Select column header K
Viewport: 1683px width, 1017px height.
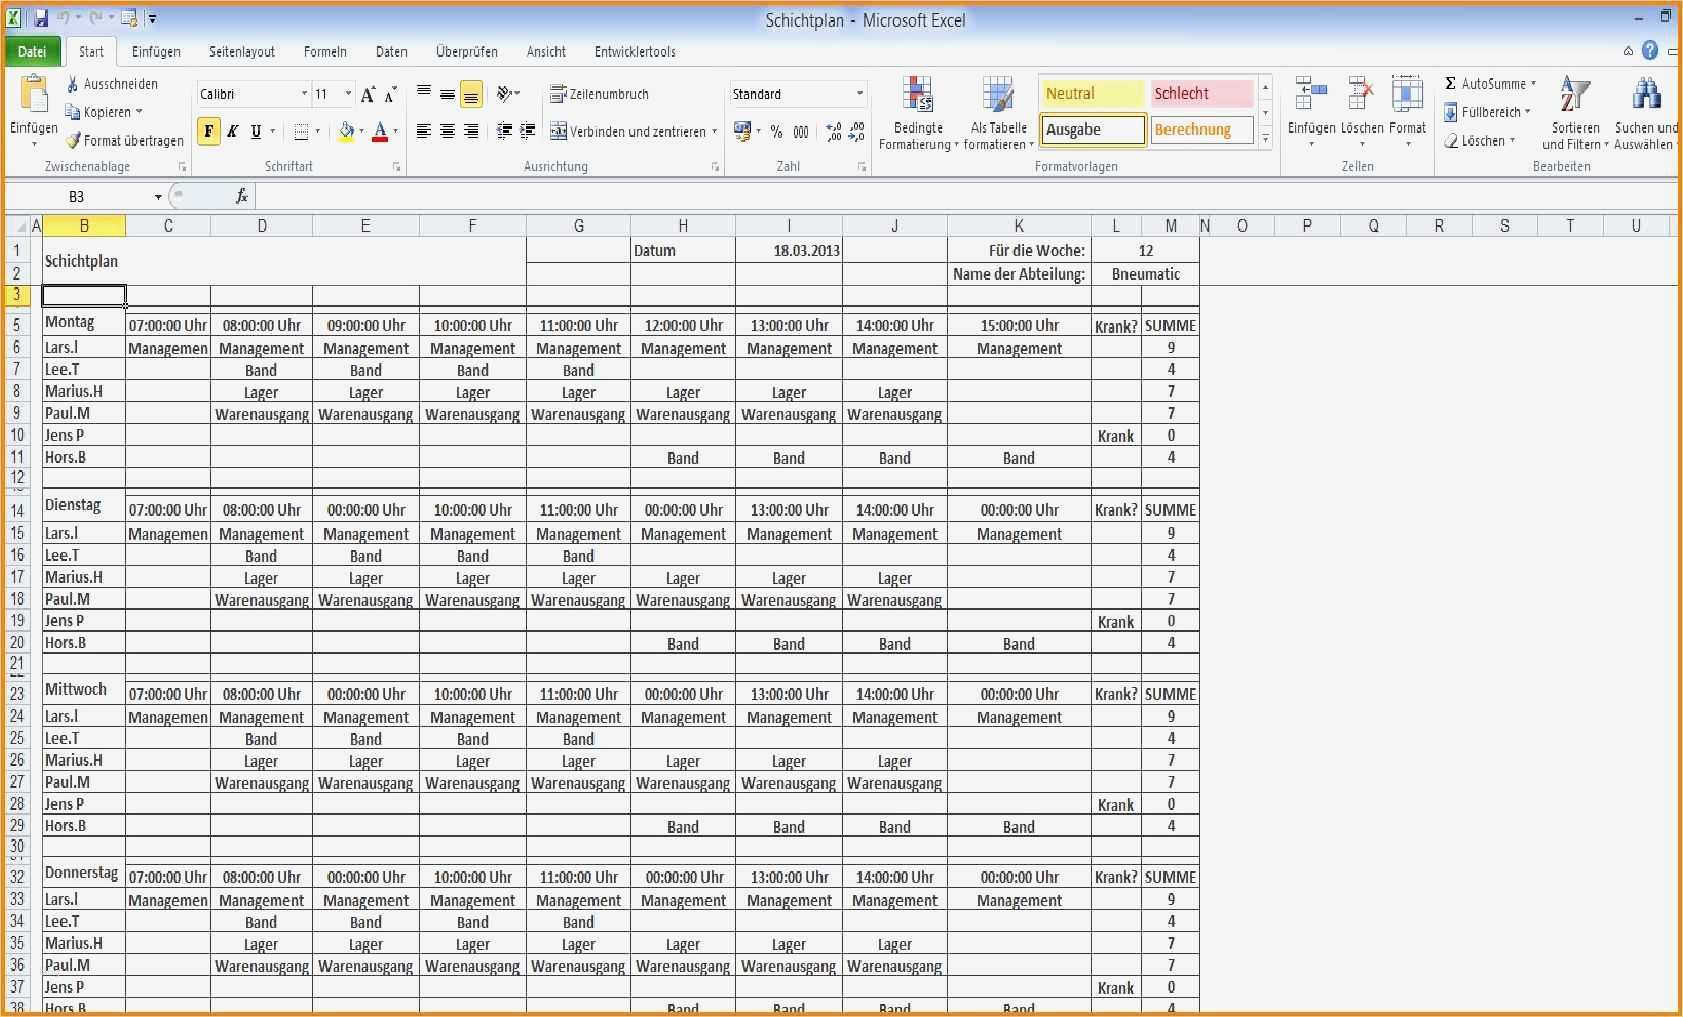(1019, 226)
